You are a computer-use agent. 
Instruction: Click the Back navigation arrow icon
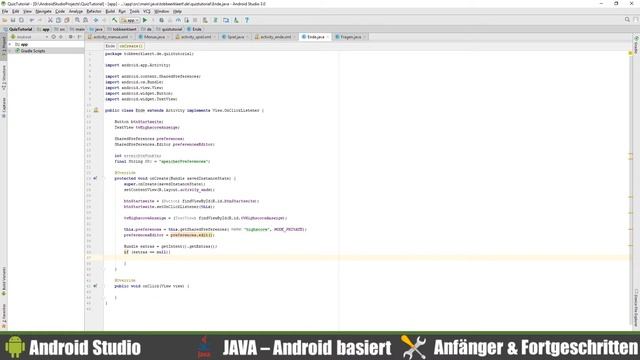click(96, 20)
